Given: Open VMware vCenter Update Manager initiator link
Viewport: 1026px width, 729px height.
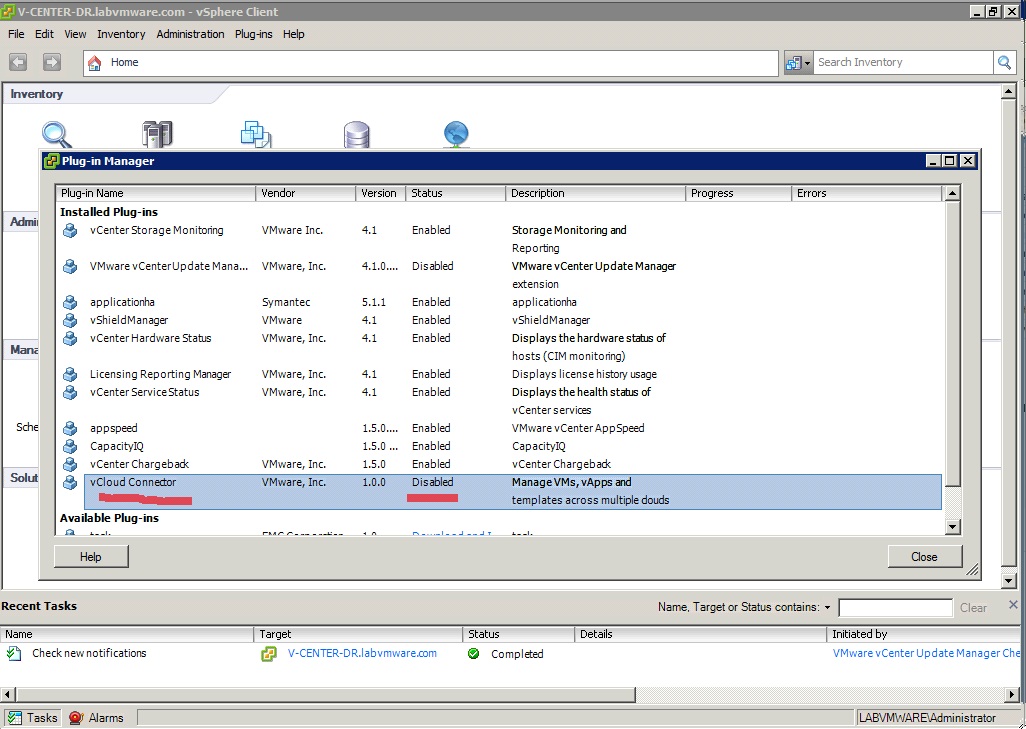Looking at the screenshot, I should click(x=926, y=653).
